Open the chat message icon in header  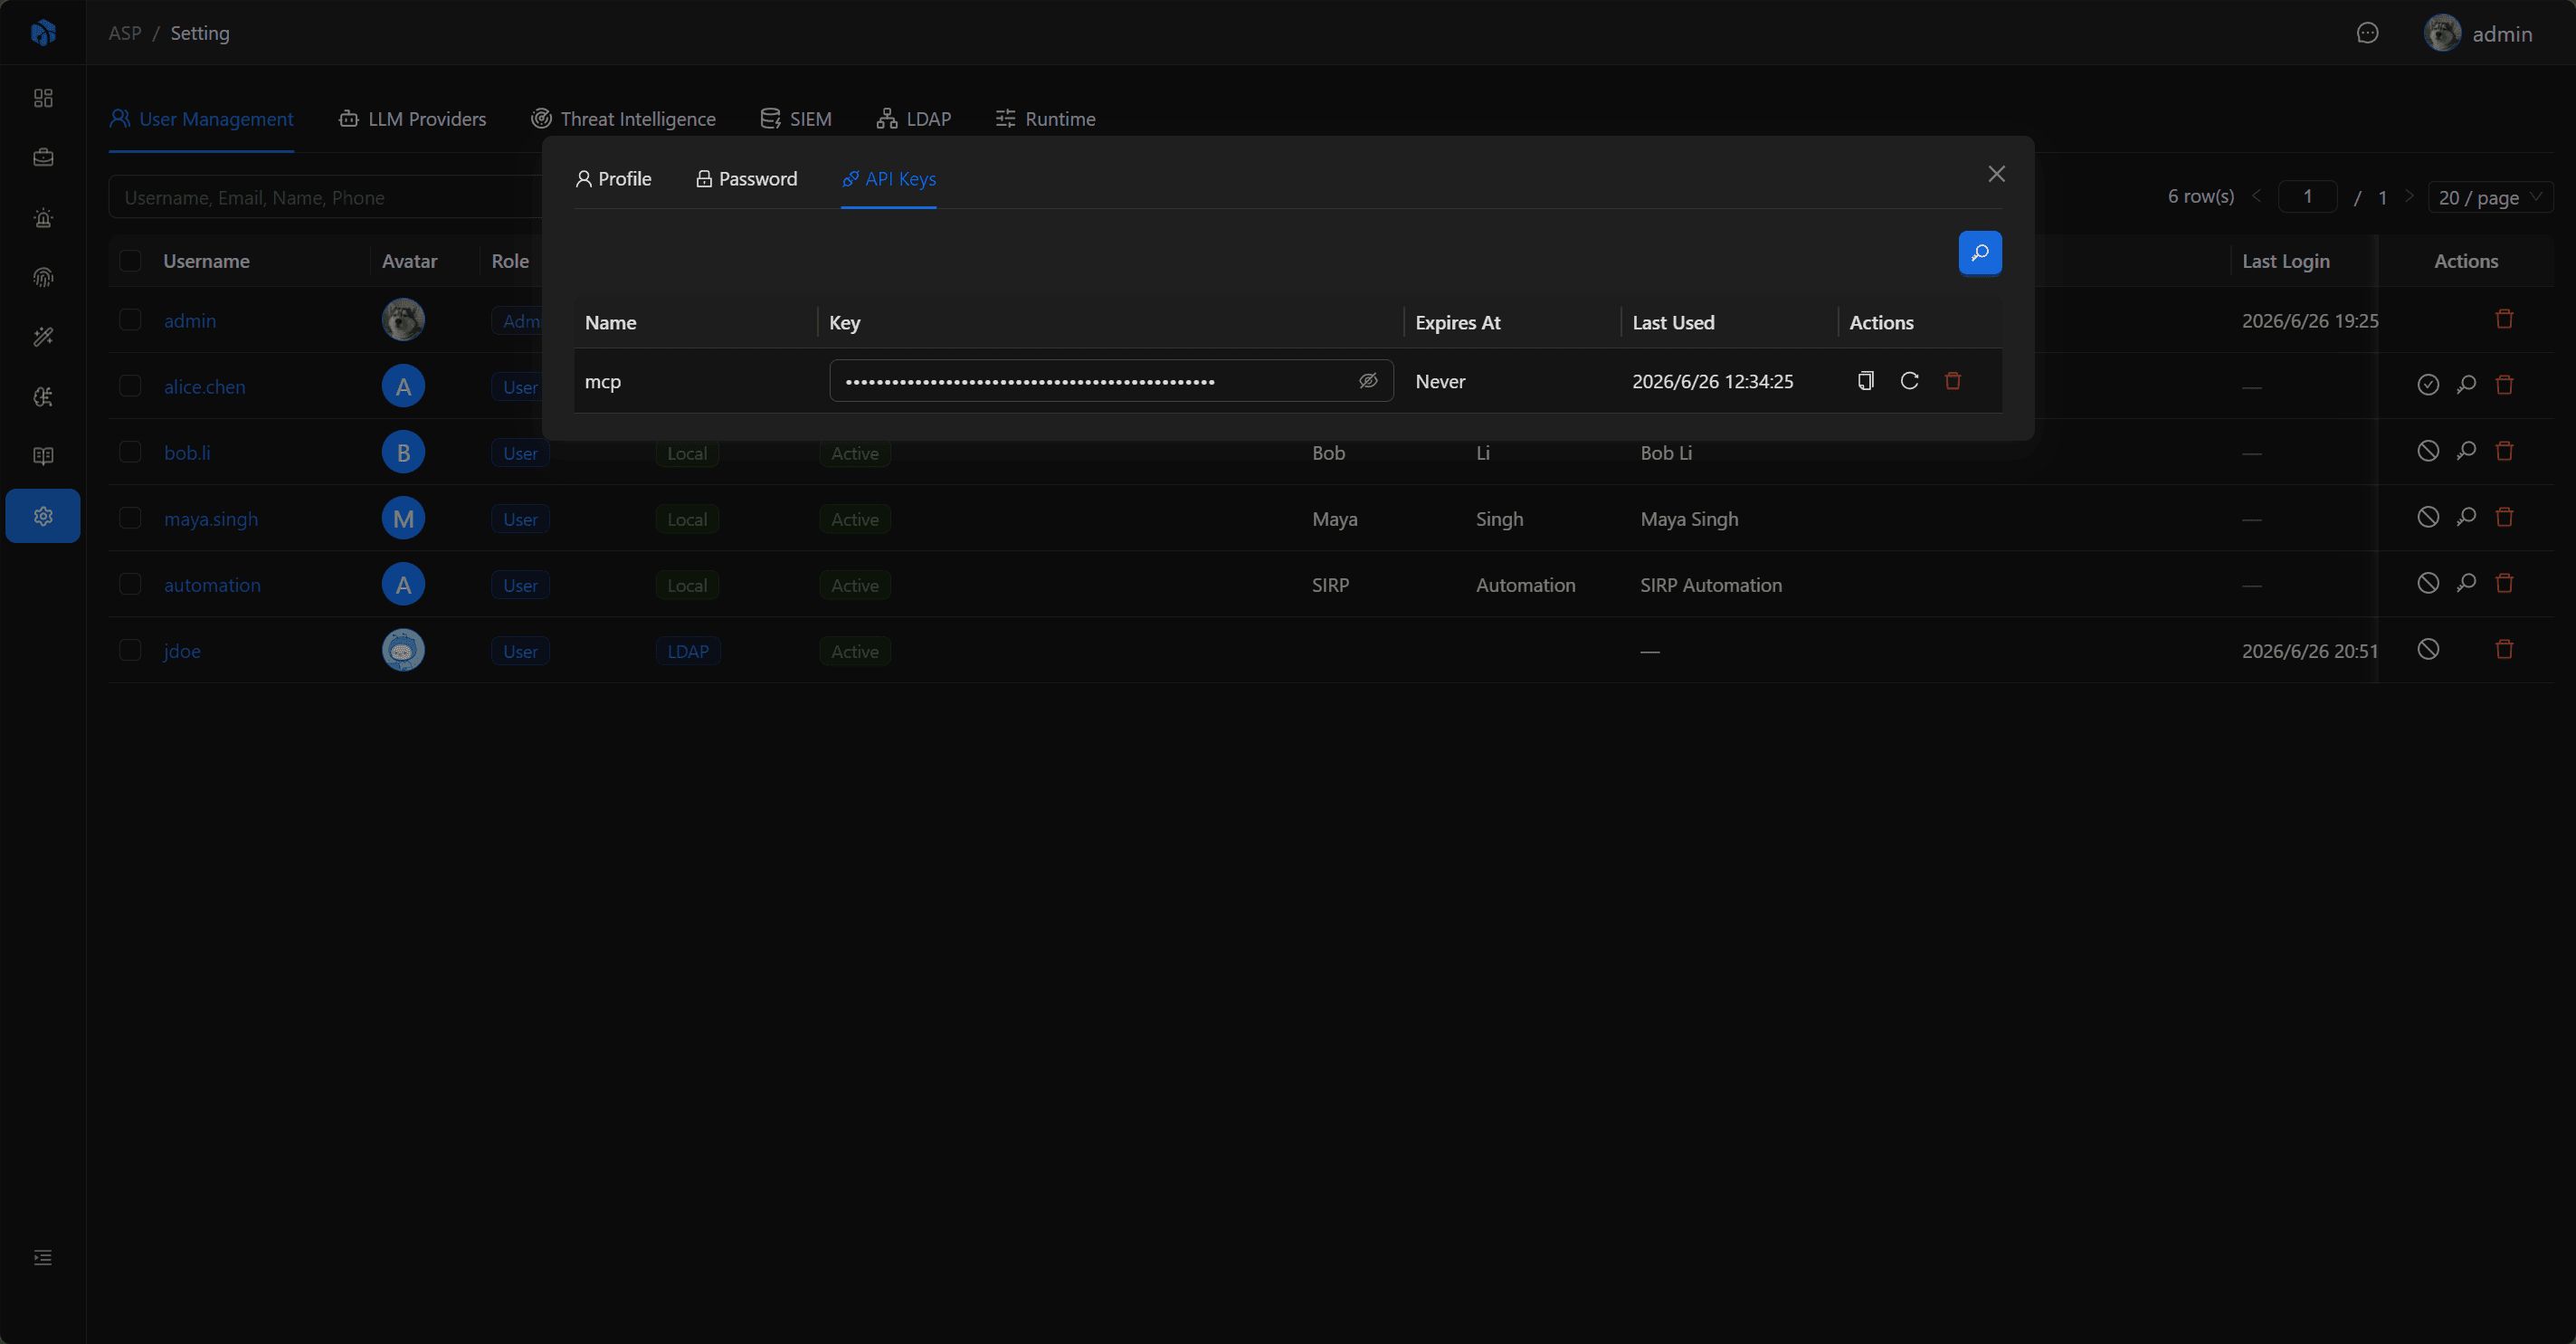coord(2367,33)
